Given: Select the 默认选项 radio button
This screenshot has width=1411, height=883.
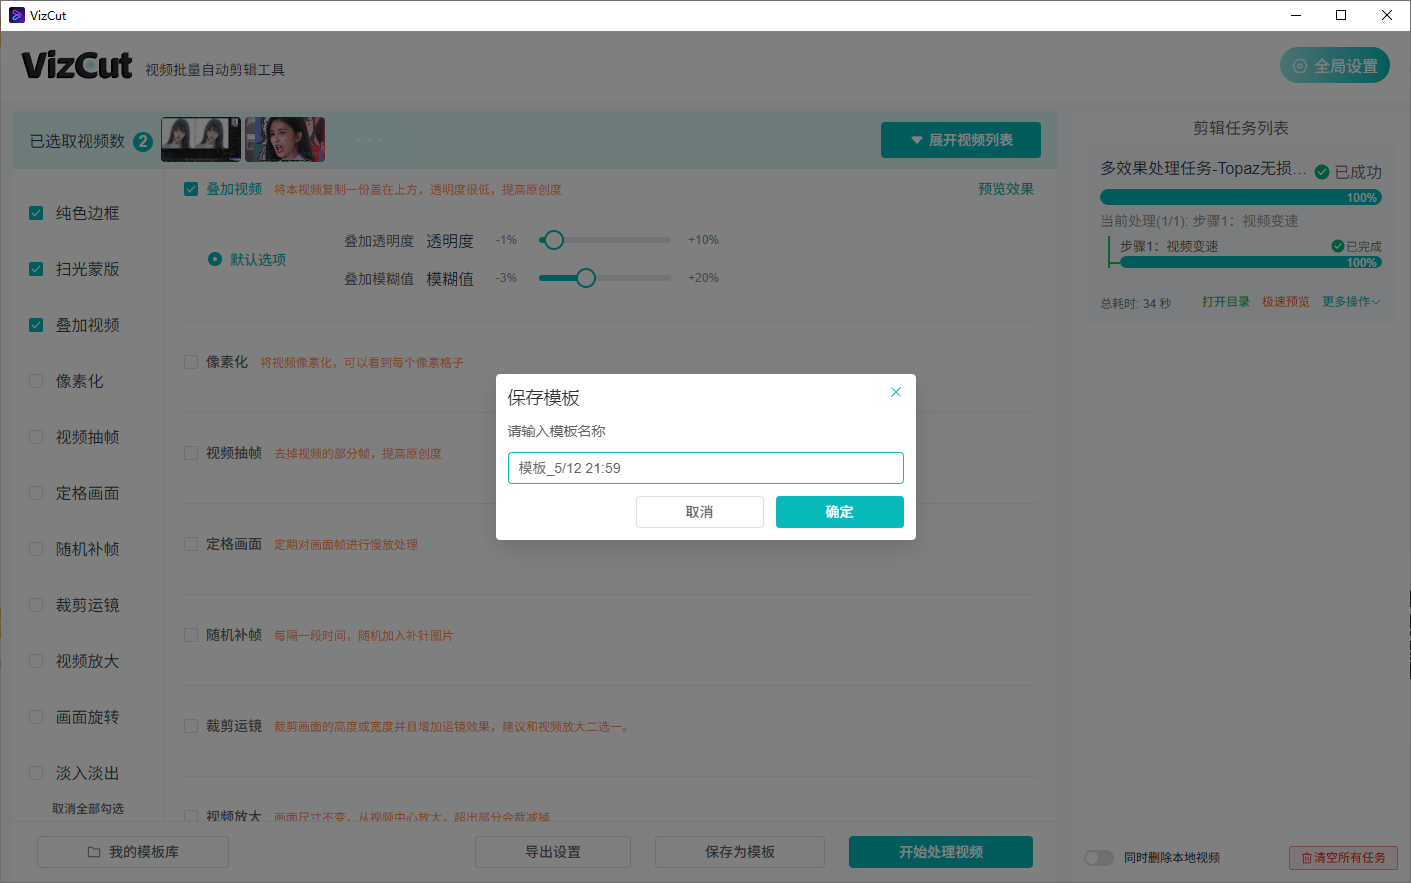Looking at the screenshot, I should 214,258.
